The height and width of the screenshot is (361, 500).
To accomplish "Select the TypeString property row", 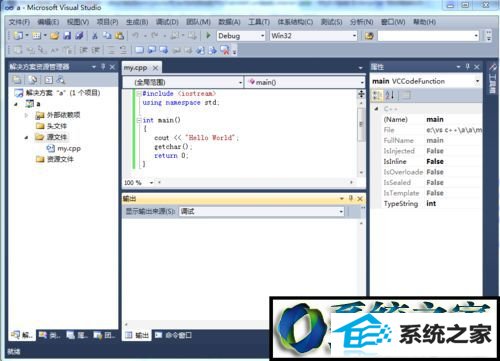I will (432, 204).
